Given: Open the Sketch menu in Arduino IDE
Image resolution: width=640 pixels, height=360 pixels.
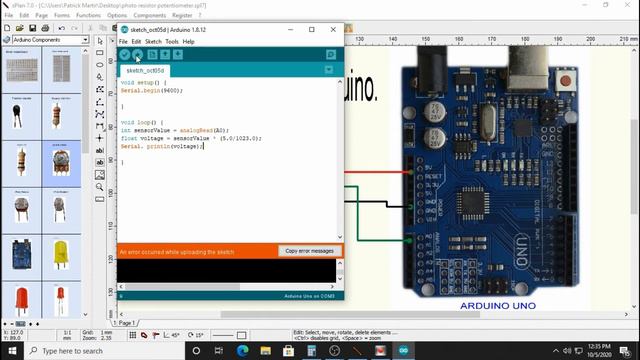Looking at the screenshot, I should click(153, 42).
